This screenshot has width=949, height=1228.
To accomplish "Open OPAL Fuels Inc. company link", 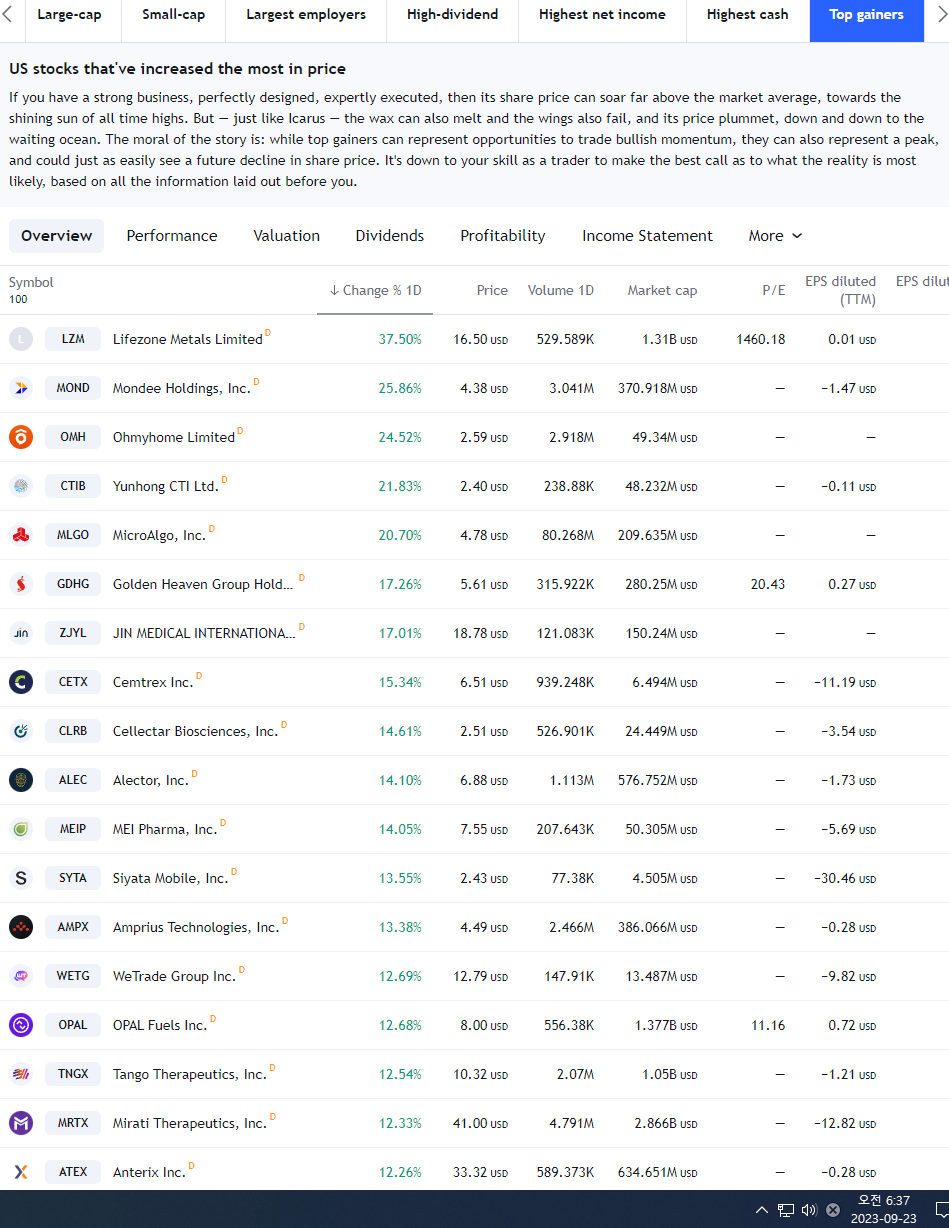I will (160, 1025).
